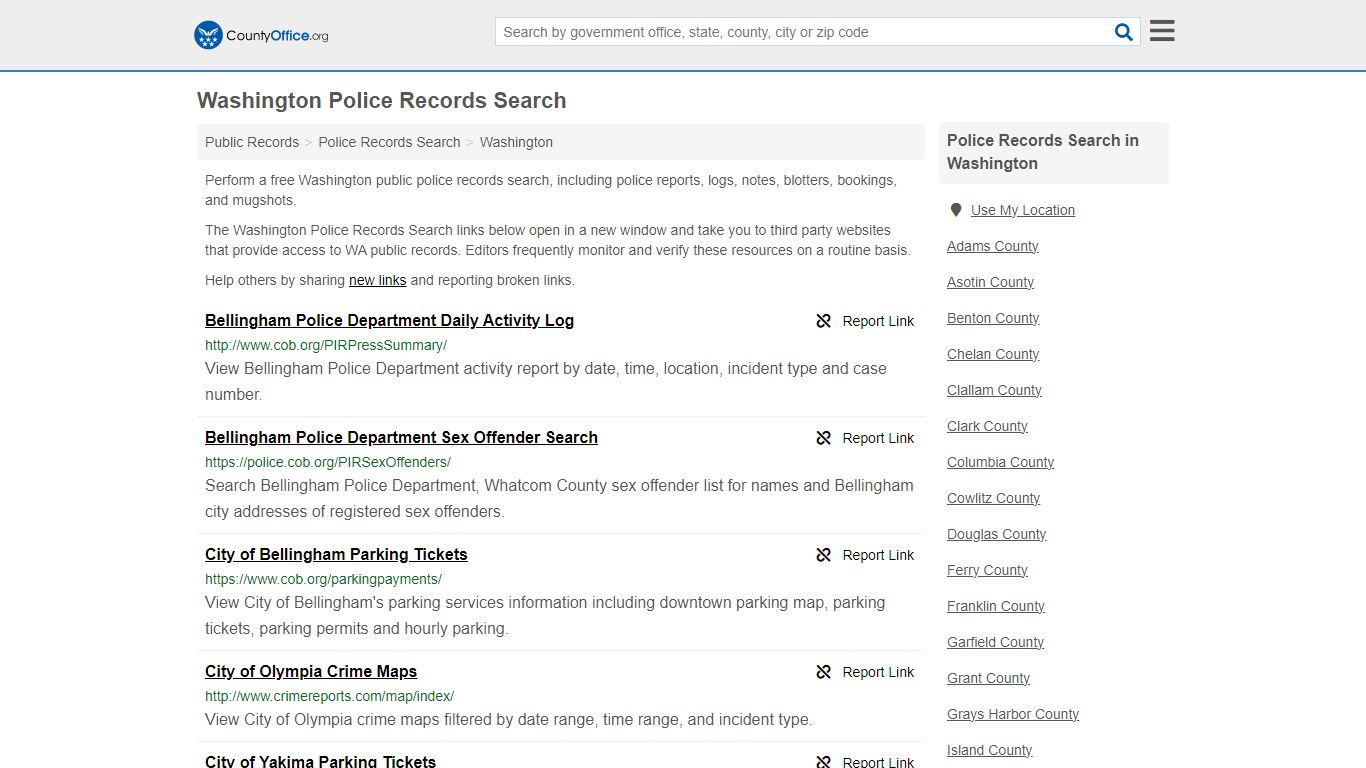Open City of Bellingham Parking Tickets
Image resolution: width=1366 pixels, height=768 pixels.
pos(336,554)
